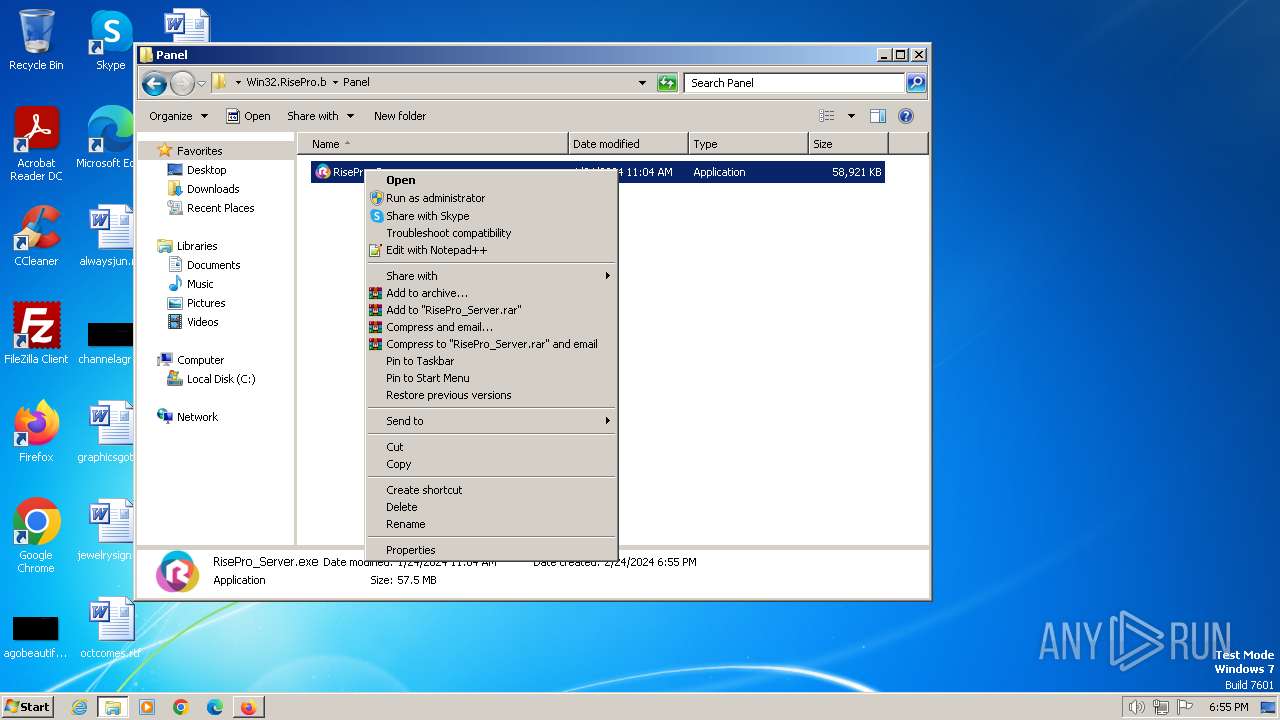Expand the Share with context submenu
The image size is (1280, 720).
(x=492, y=276)
